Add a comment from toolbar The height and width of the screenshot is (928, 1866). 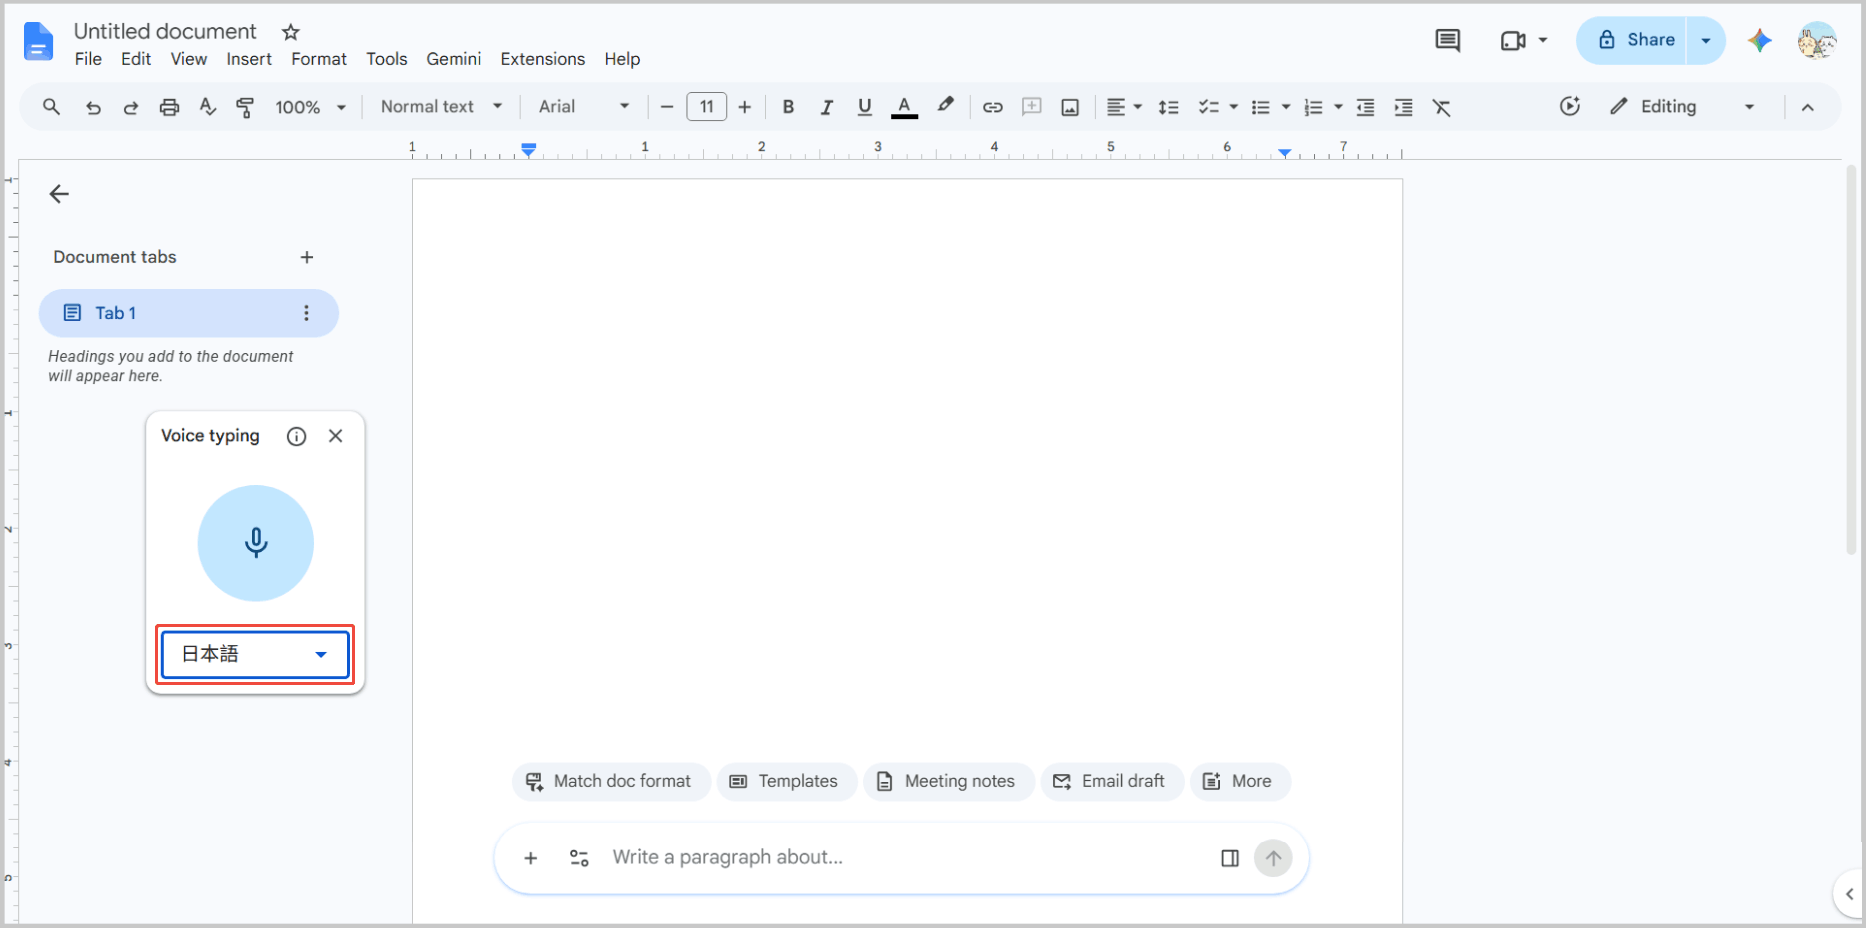[x=1031, y=107]
